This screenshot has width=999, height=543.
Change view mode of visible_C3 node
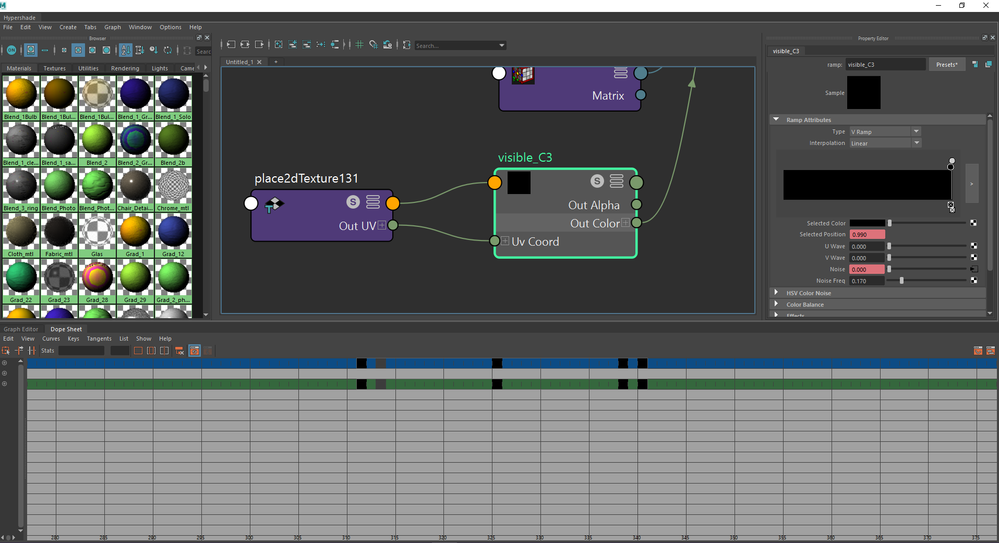(x=616, y=181)
